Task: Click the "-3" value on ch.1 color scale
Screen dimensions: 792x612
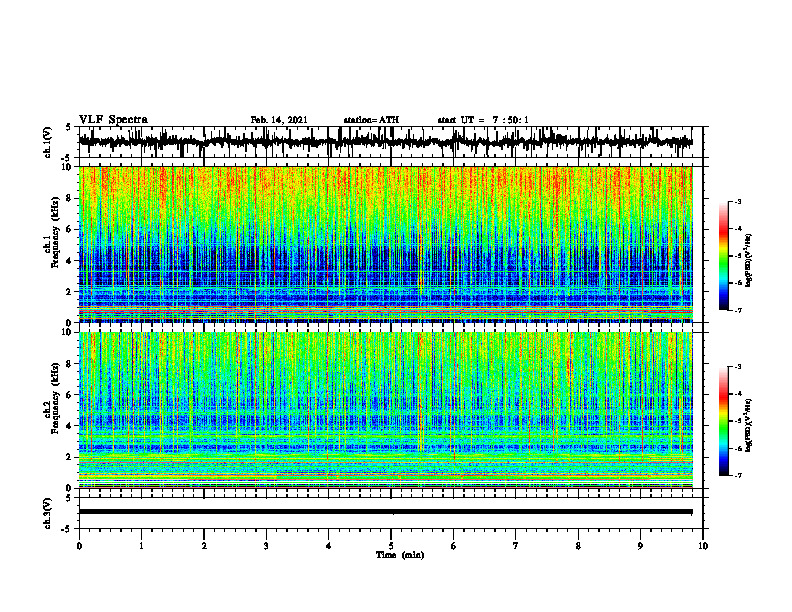Action: (737, 201)
